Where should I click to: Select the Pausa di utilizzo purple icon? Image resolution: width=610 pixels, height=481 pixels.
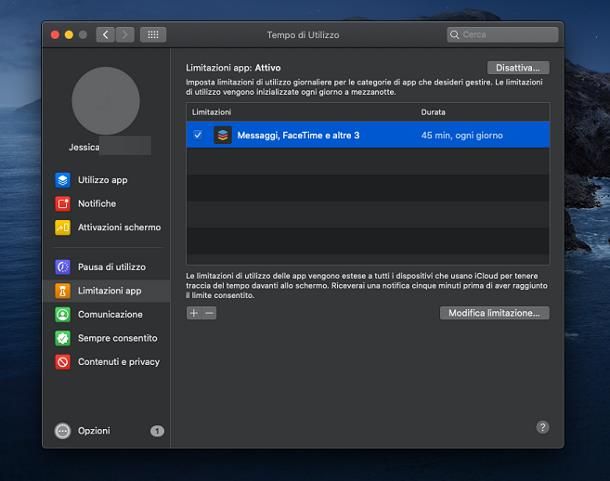click(63, 267)
